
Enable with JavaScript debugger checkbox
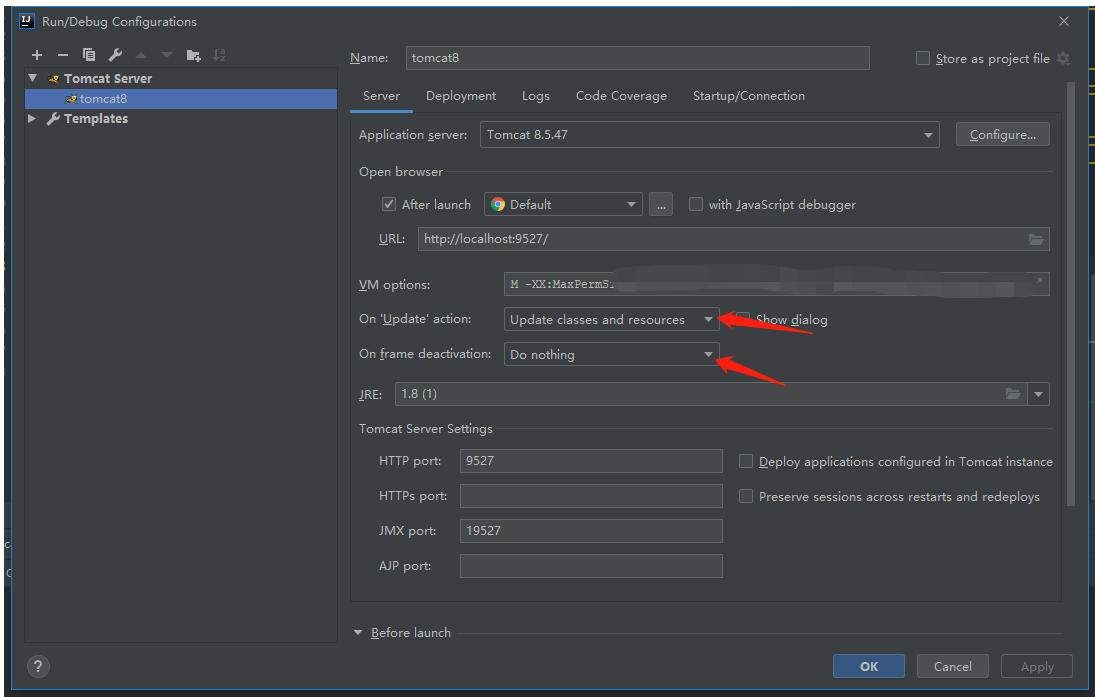coord(696,205)
